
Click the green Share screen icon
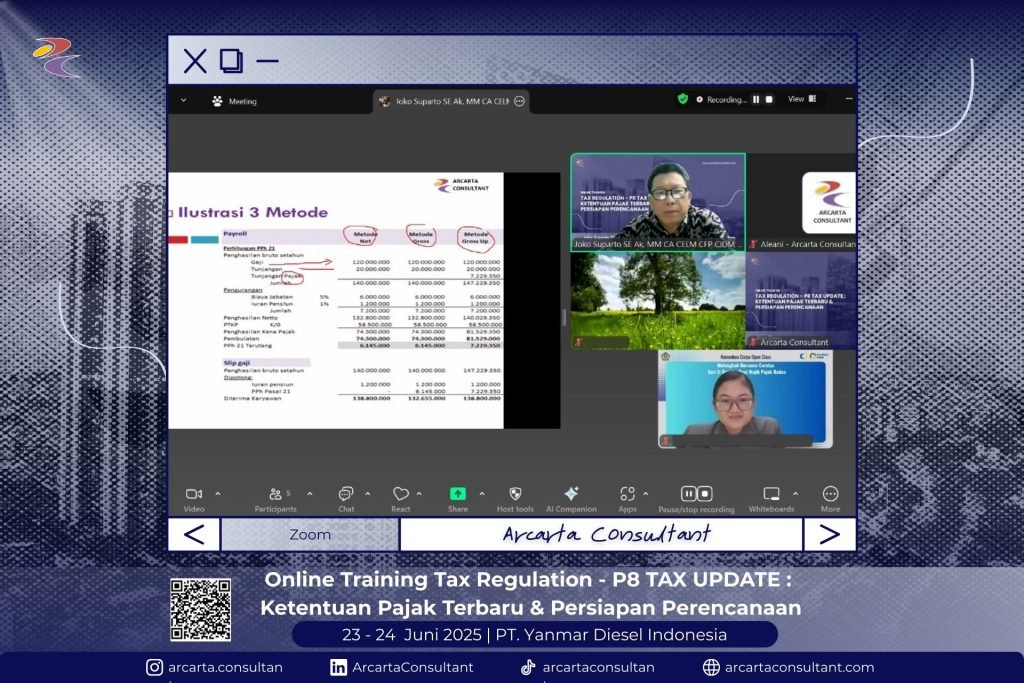click(457, 494)
